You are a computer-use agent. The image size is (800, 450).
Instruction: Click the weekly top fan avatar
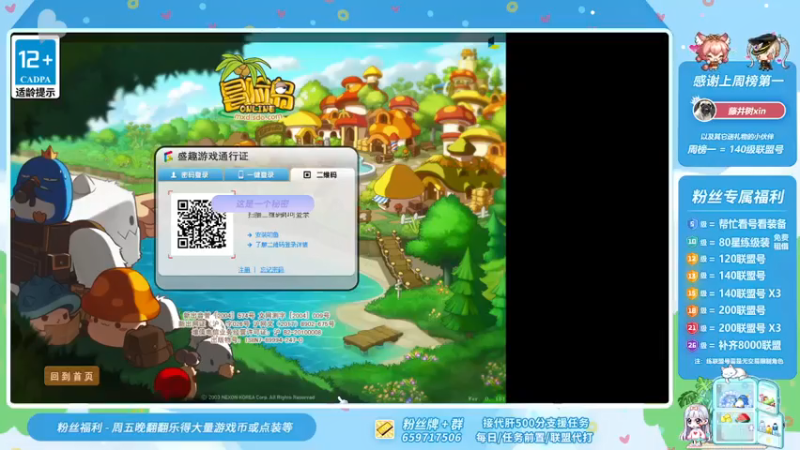click(x=704, y=110)
